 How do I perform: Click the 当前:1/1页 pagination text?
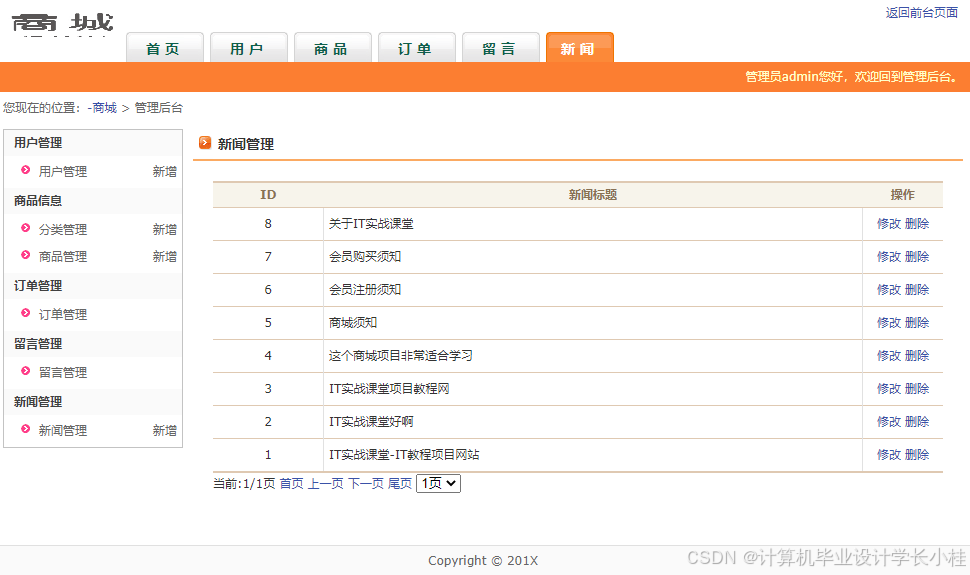tap(244, 483)
